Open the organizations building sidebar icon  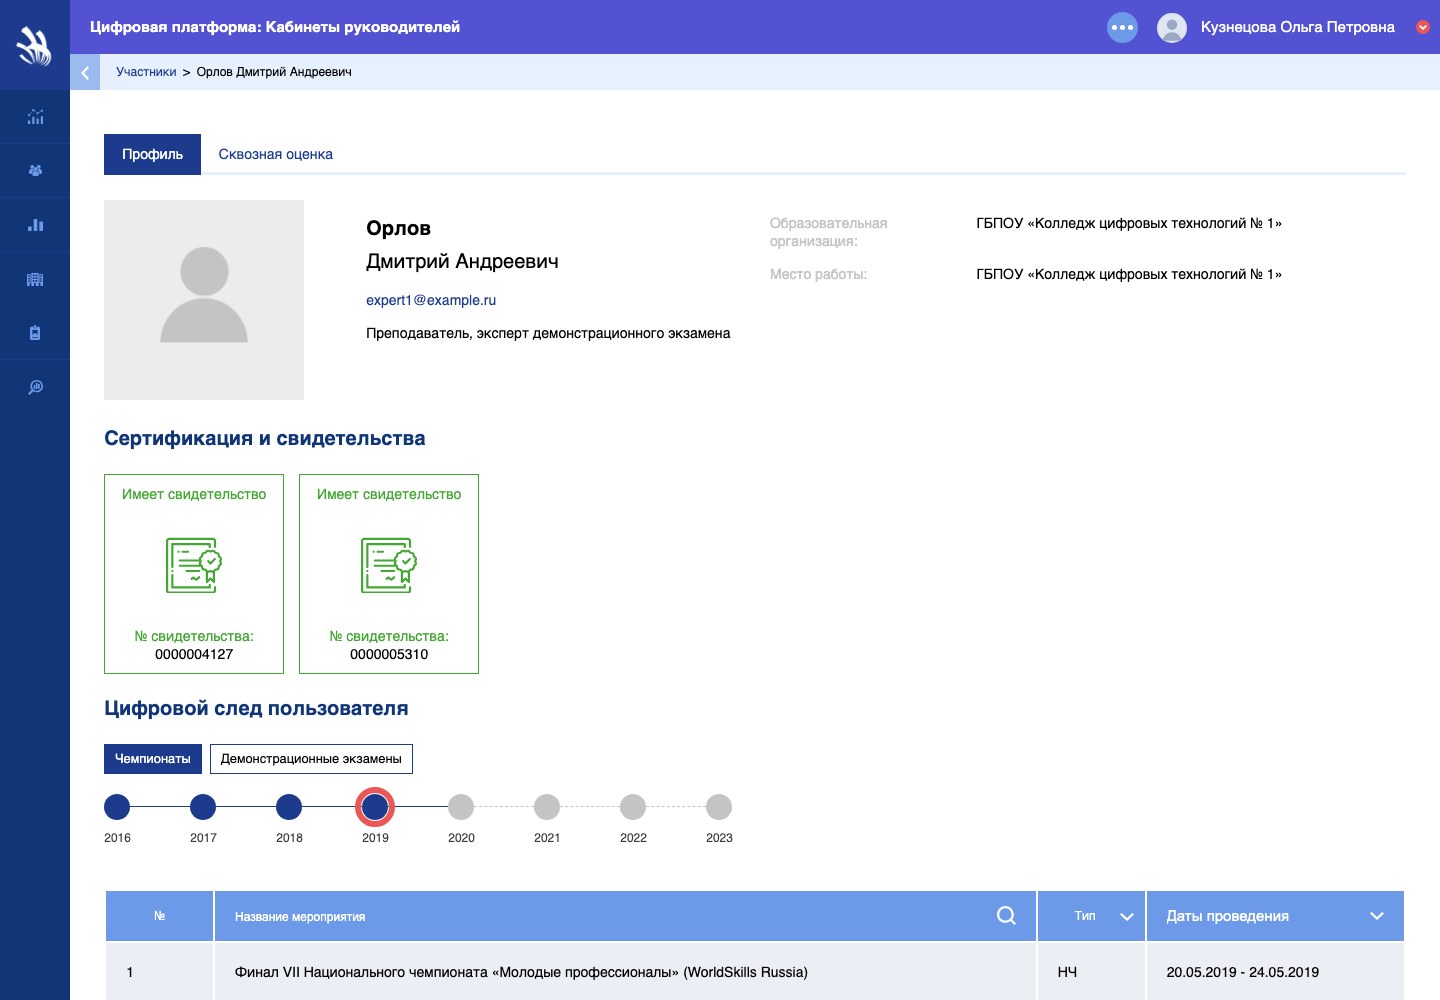[35, 279]
